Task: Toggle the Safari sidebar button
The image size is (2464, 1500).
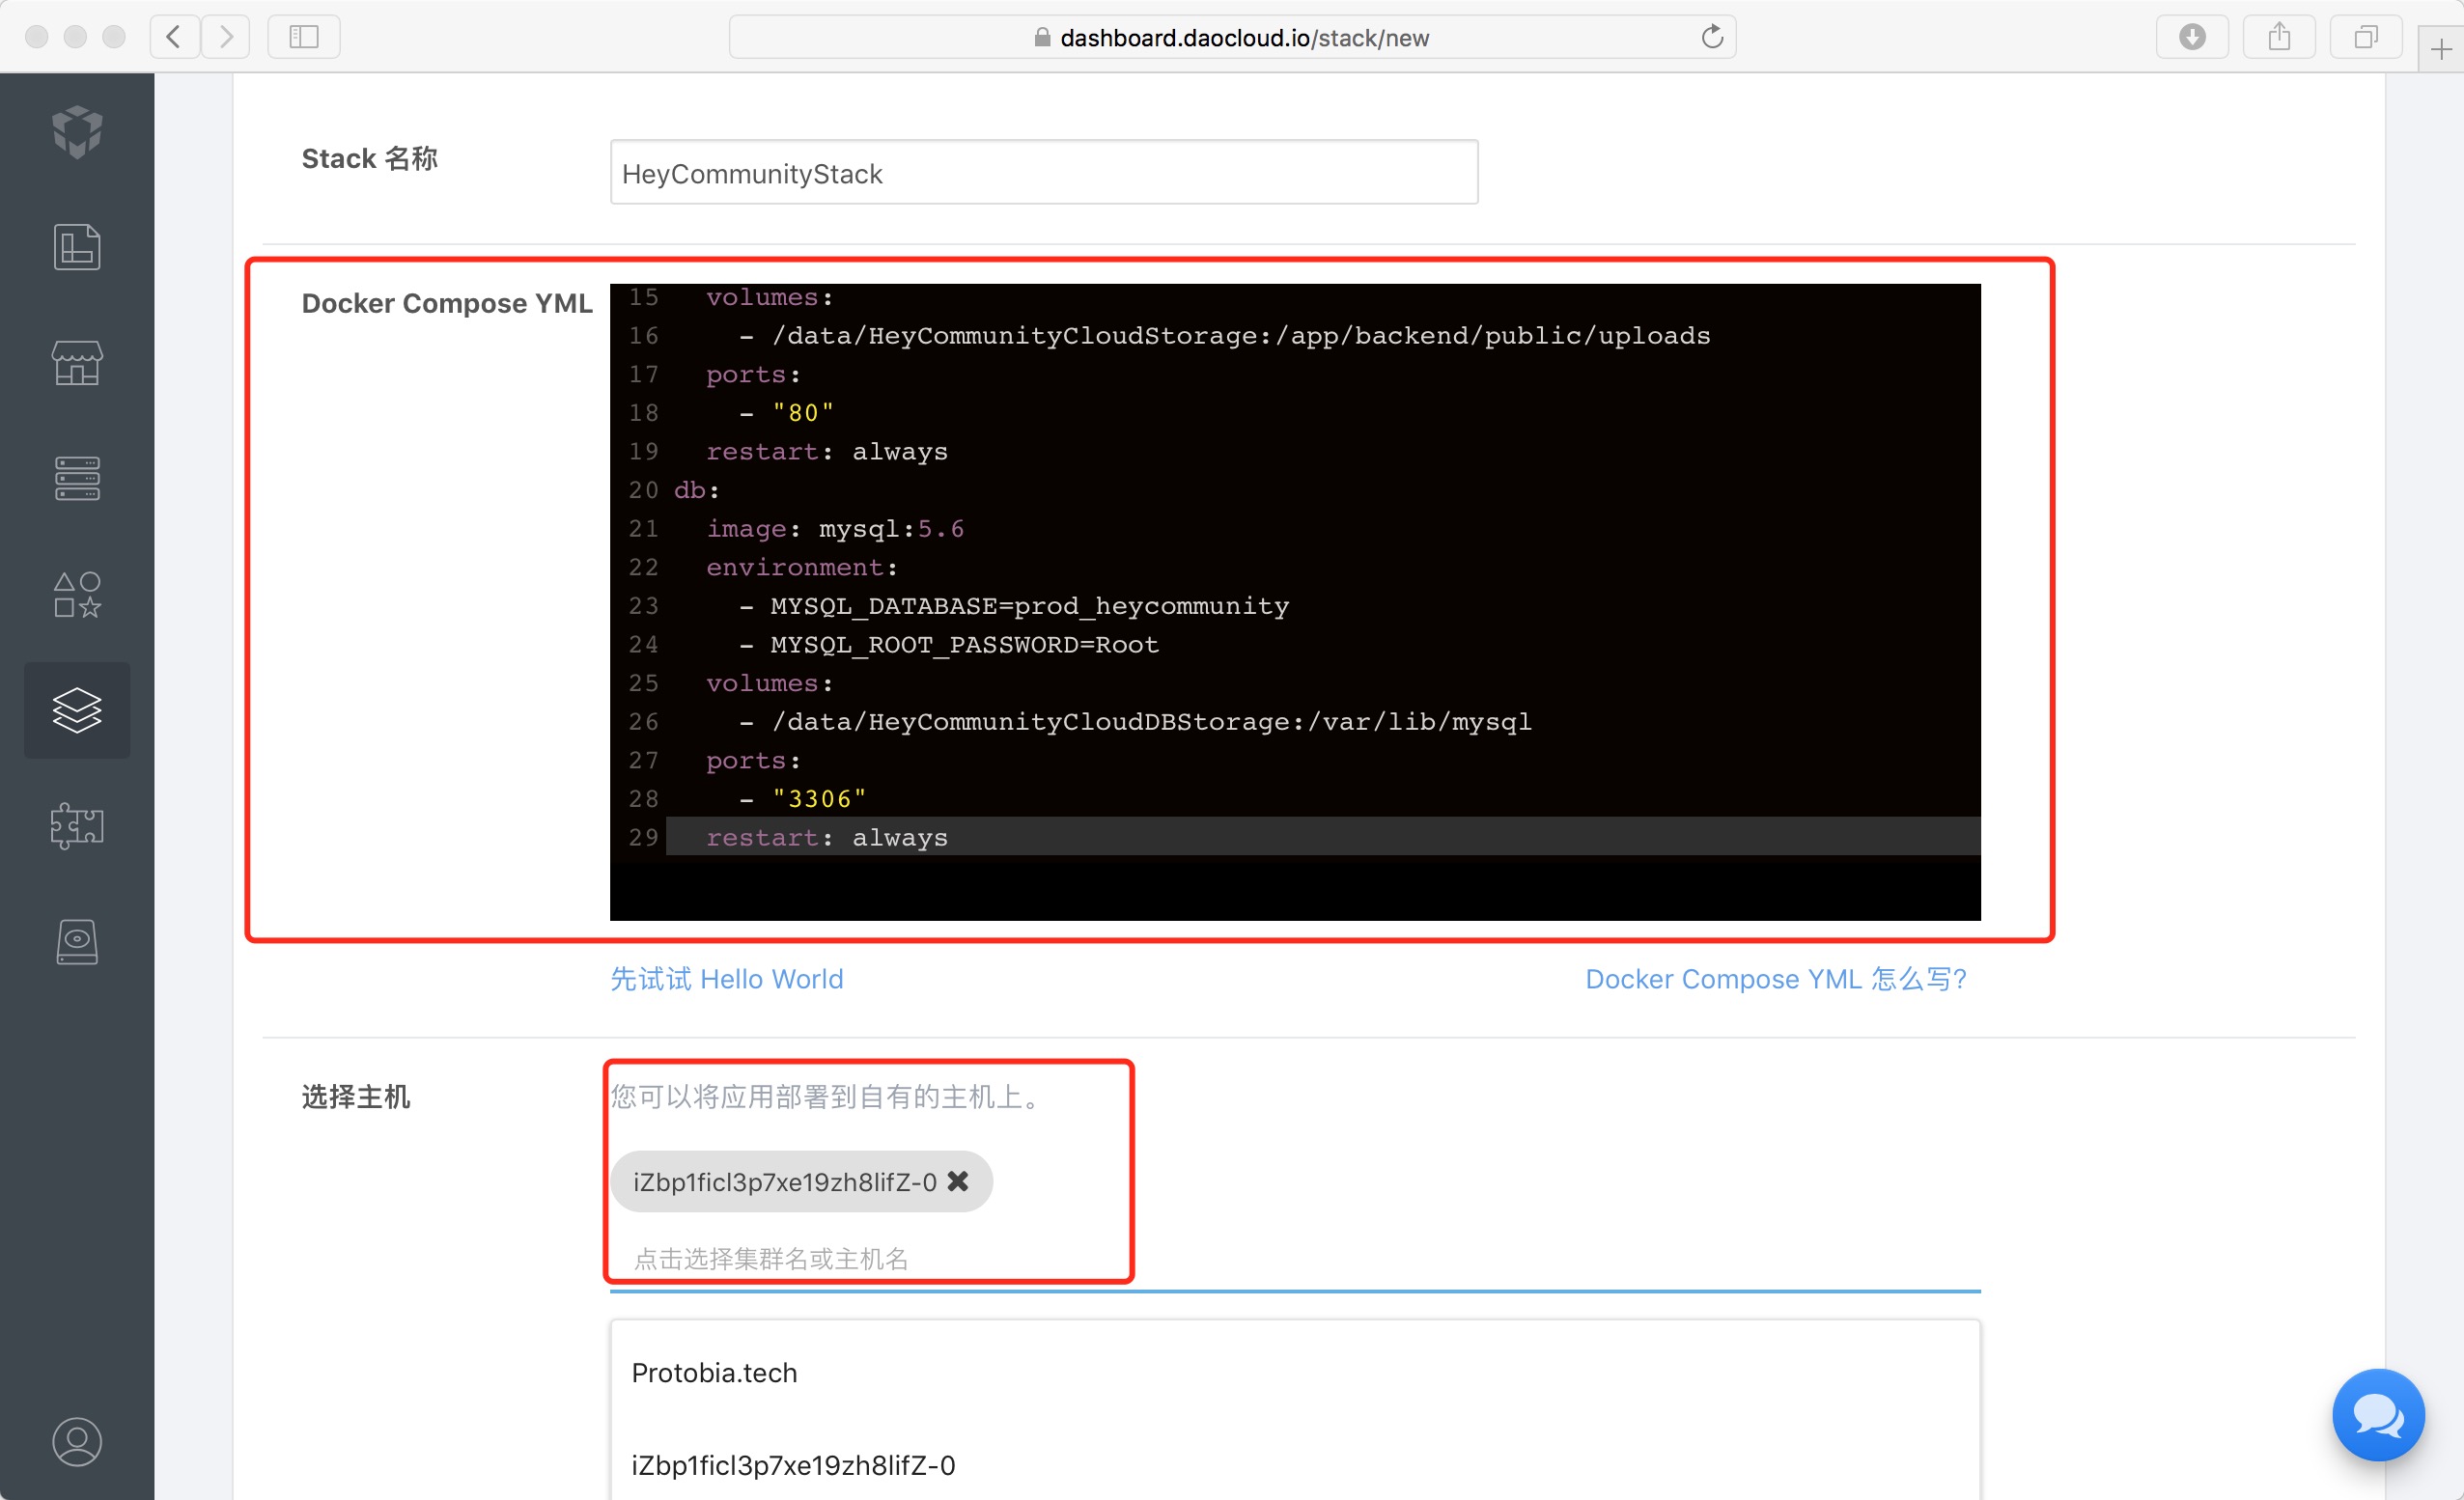Action: [x=304, y=37]
